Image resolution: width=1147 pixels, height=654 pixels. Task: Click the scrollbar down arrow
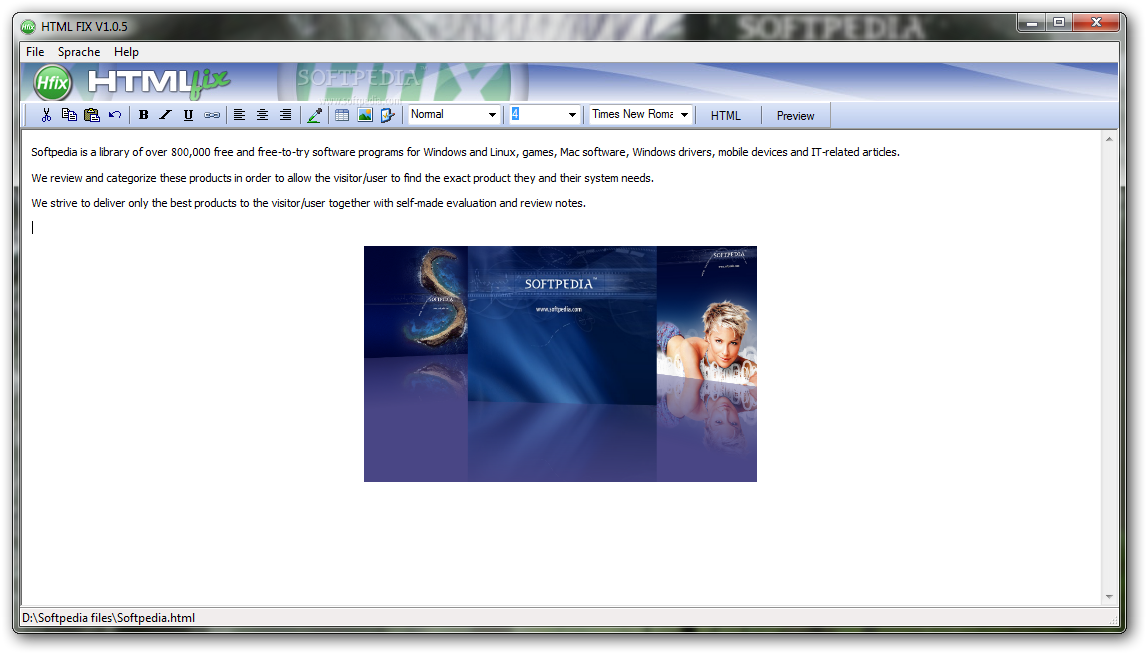click(x=1109, y=597)
